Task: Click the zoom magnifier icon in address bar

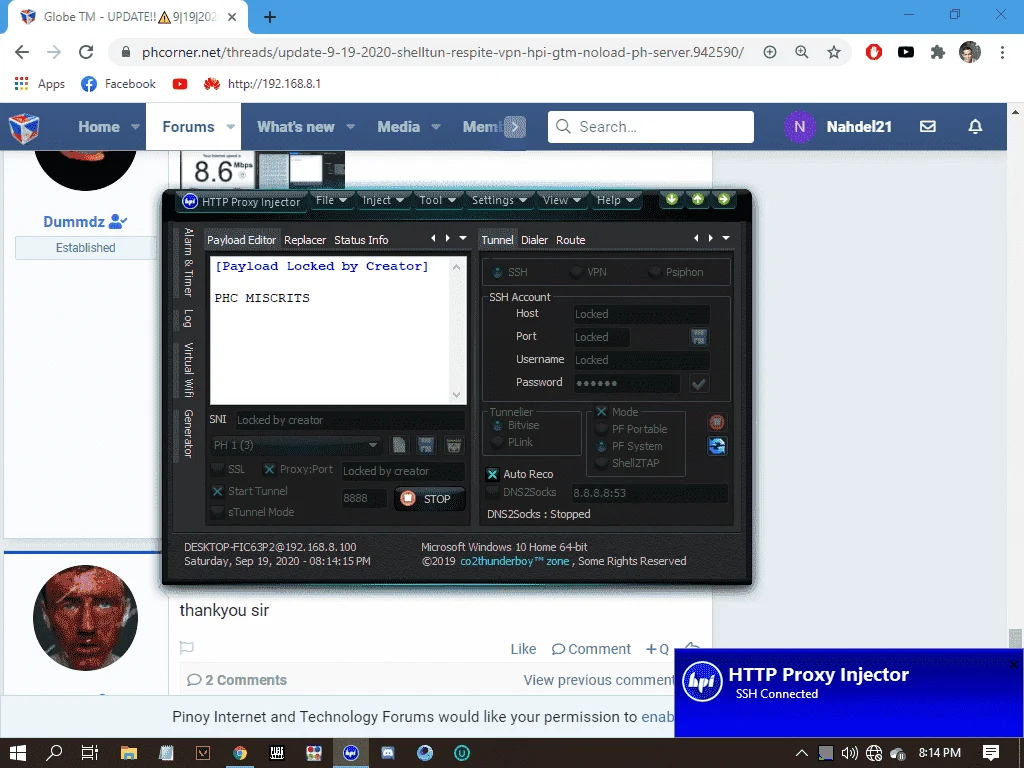Action: [802, 52]
